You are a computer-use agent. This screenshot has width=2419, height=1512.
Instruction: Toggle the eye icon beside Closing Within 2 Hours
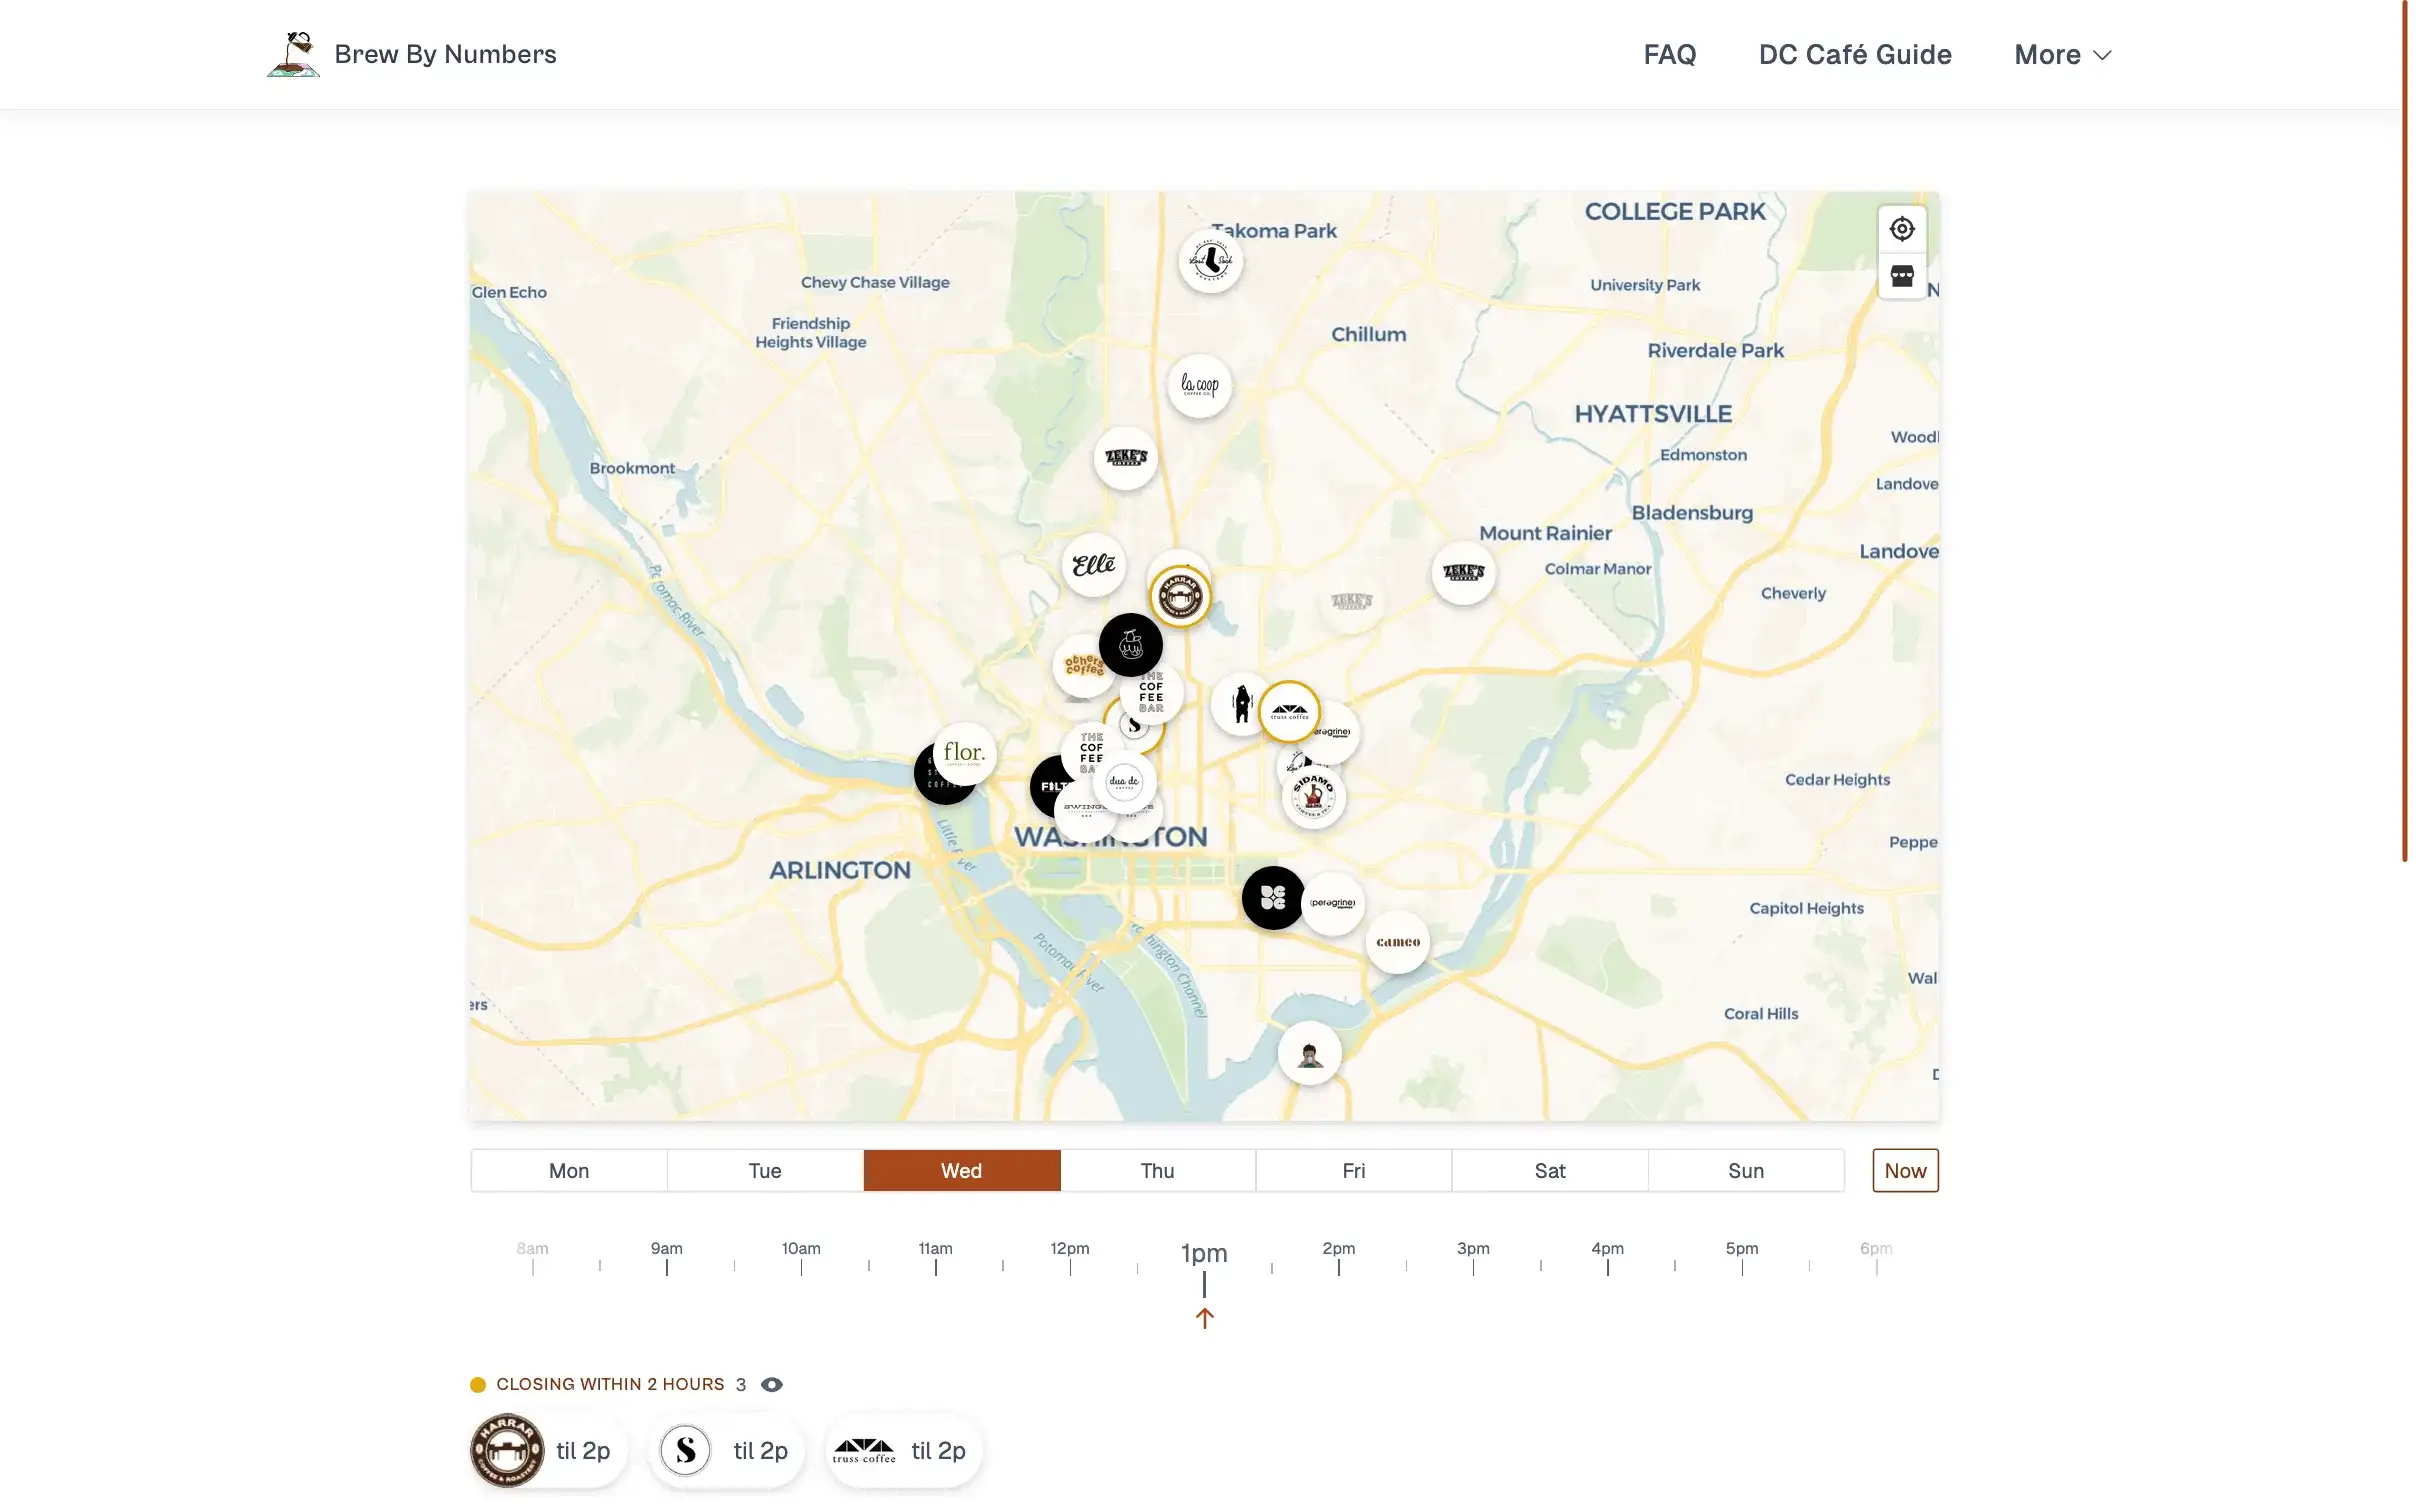tap(771, 1385)
